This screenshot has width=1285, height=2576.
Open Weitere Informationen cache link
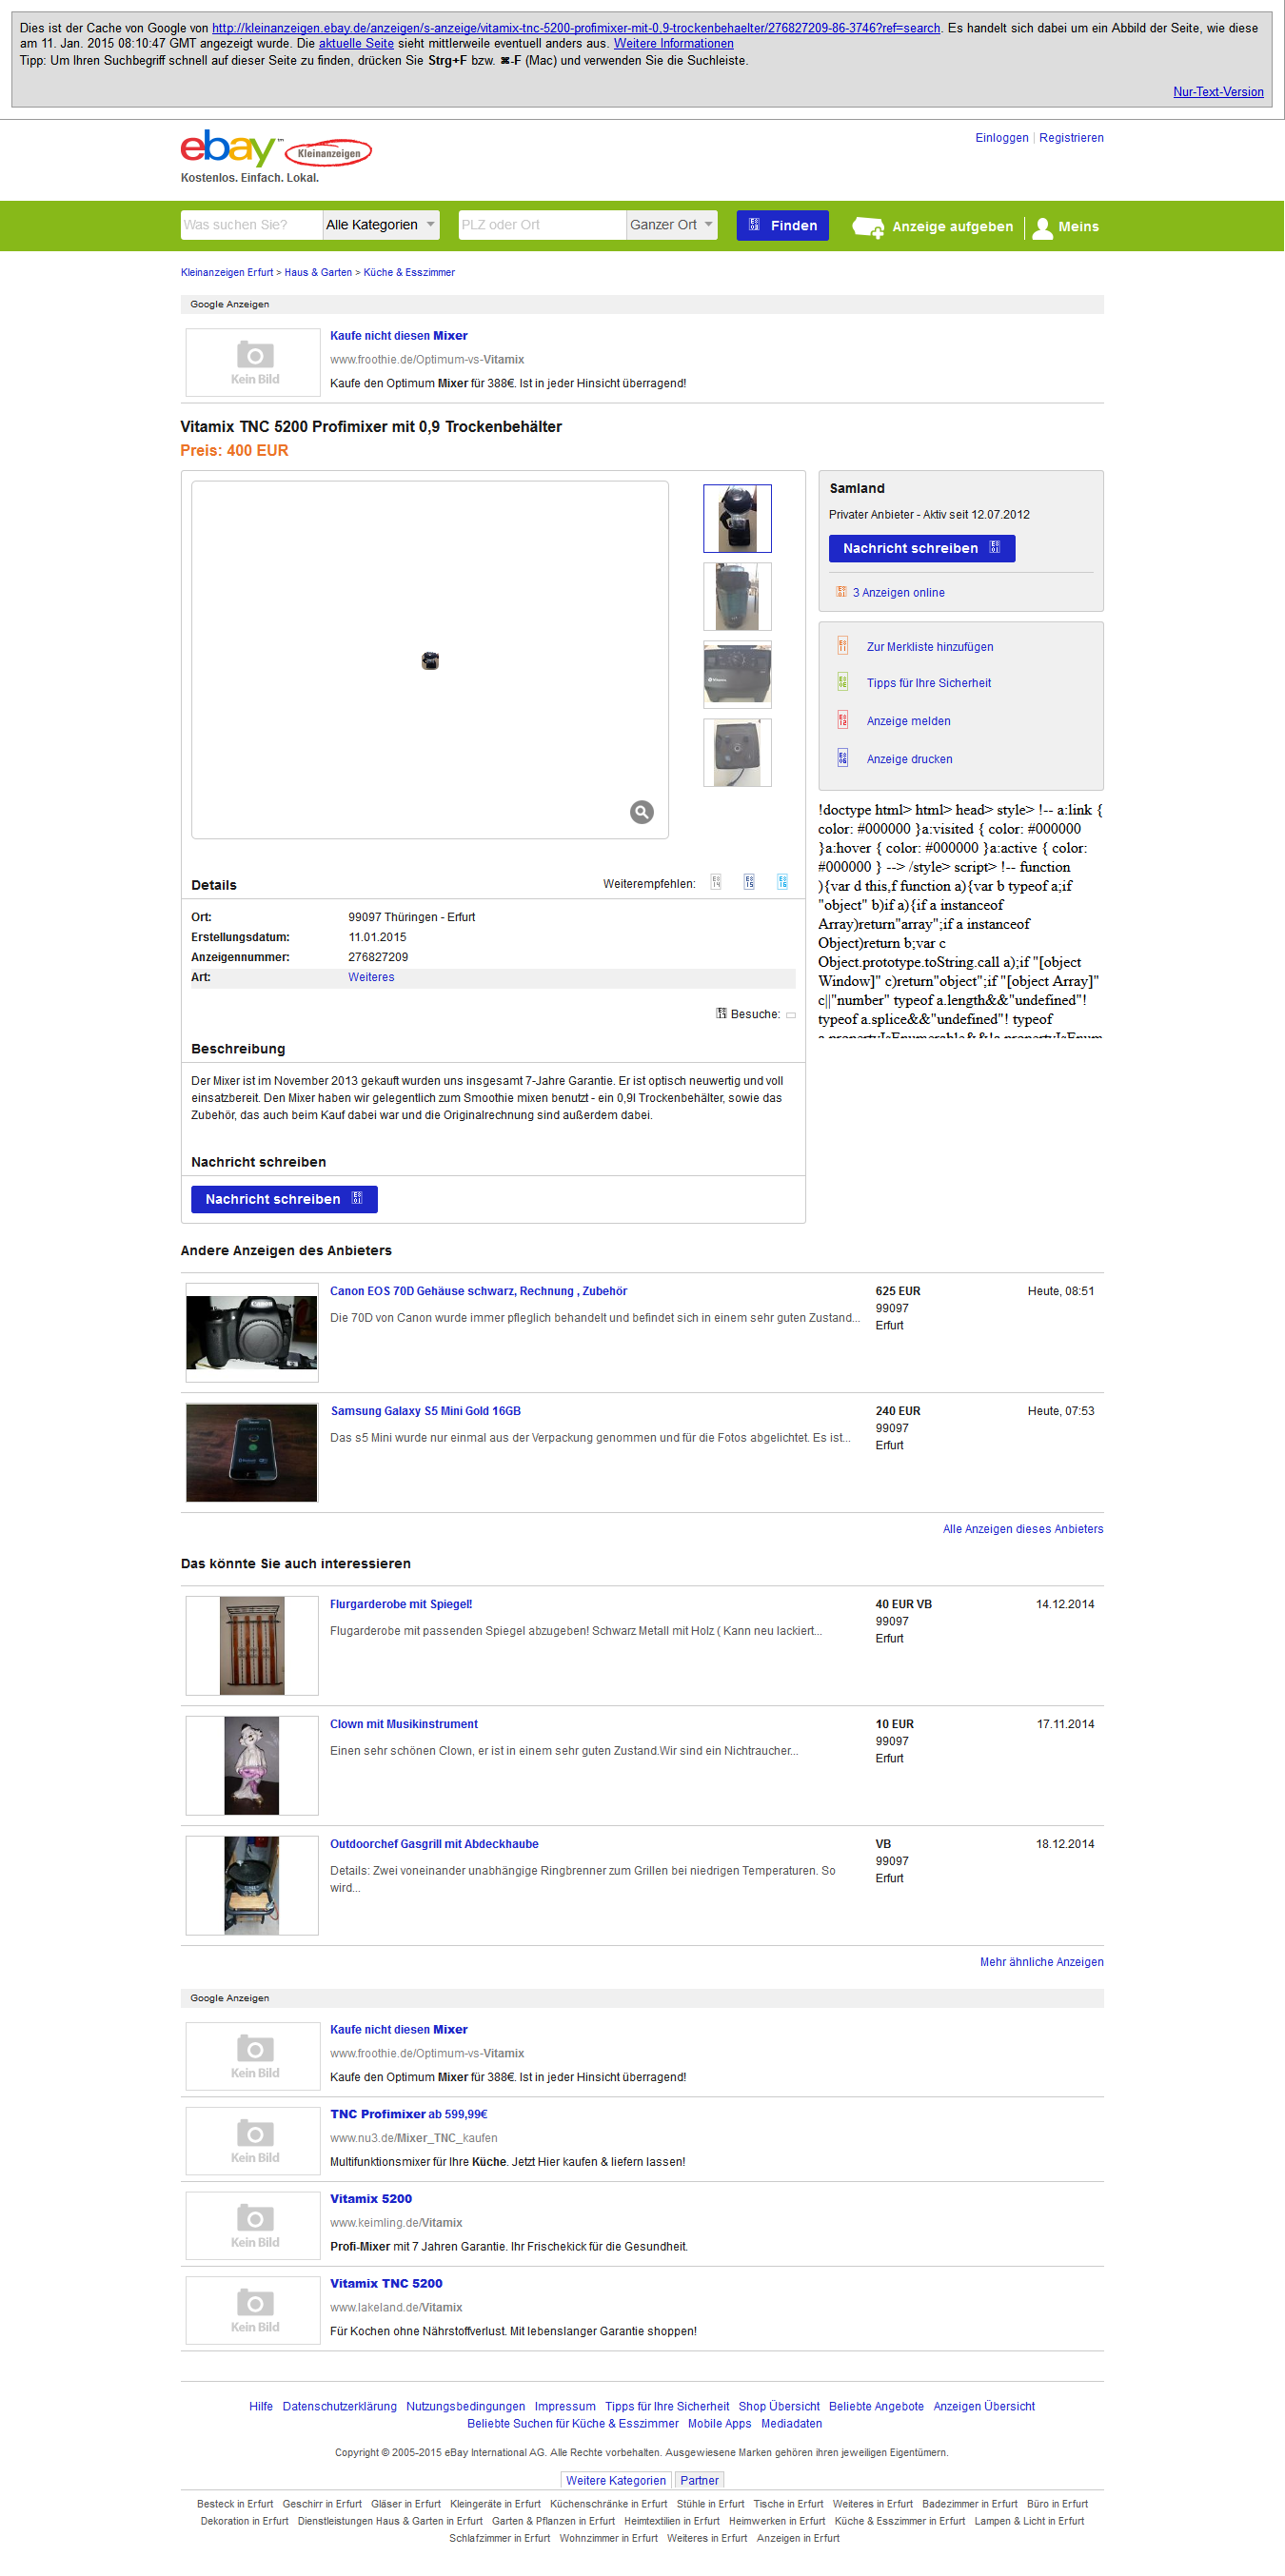click(x=673, y=43)
